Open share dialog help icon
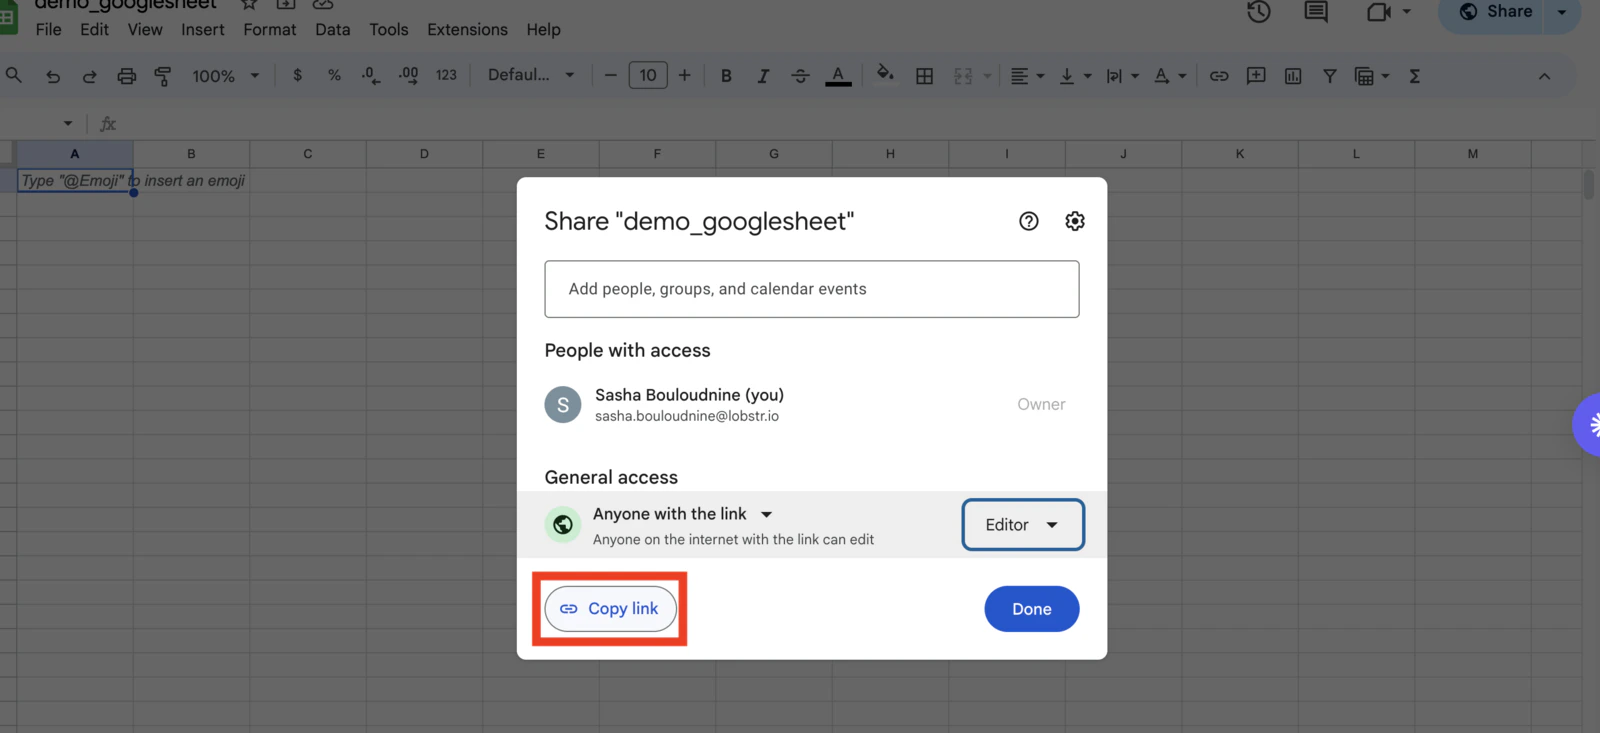 pos(1028,221)
